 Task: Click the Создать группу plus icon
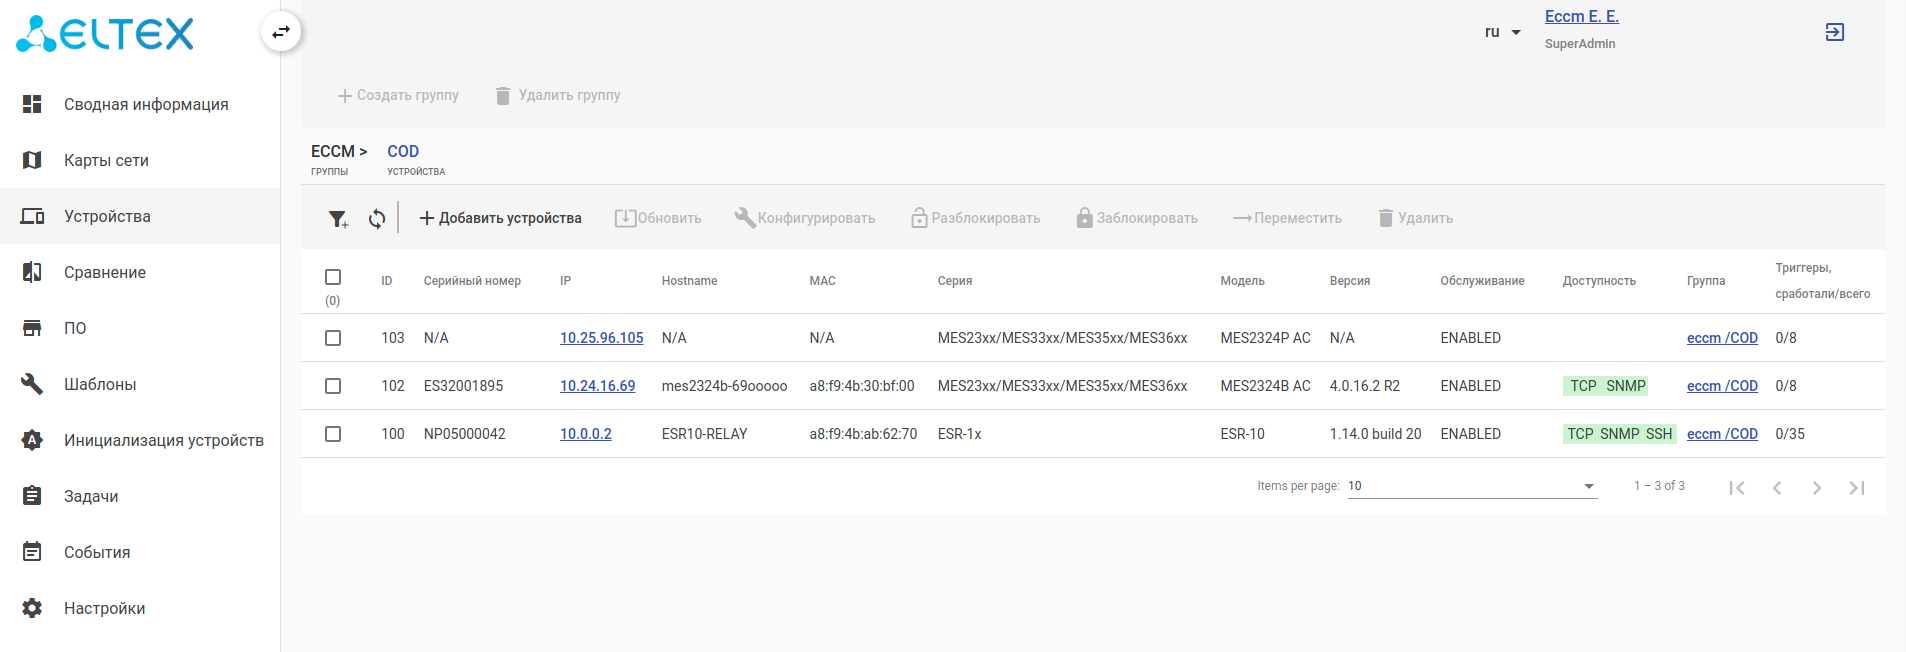point(345,96)
